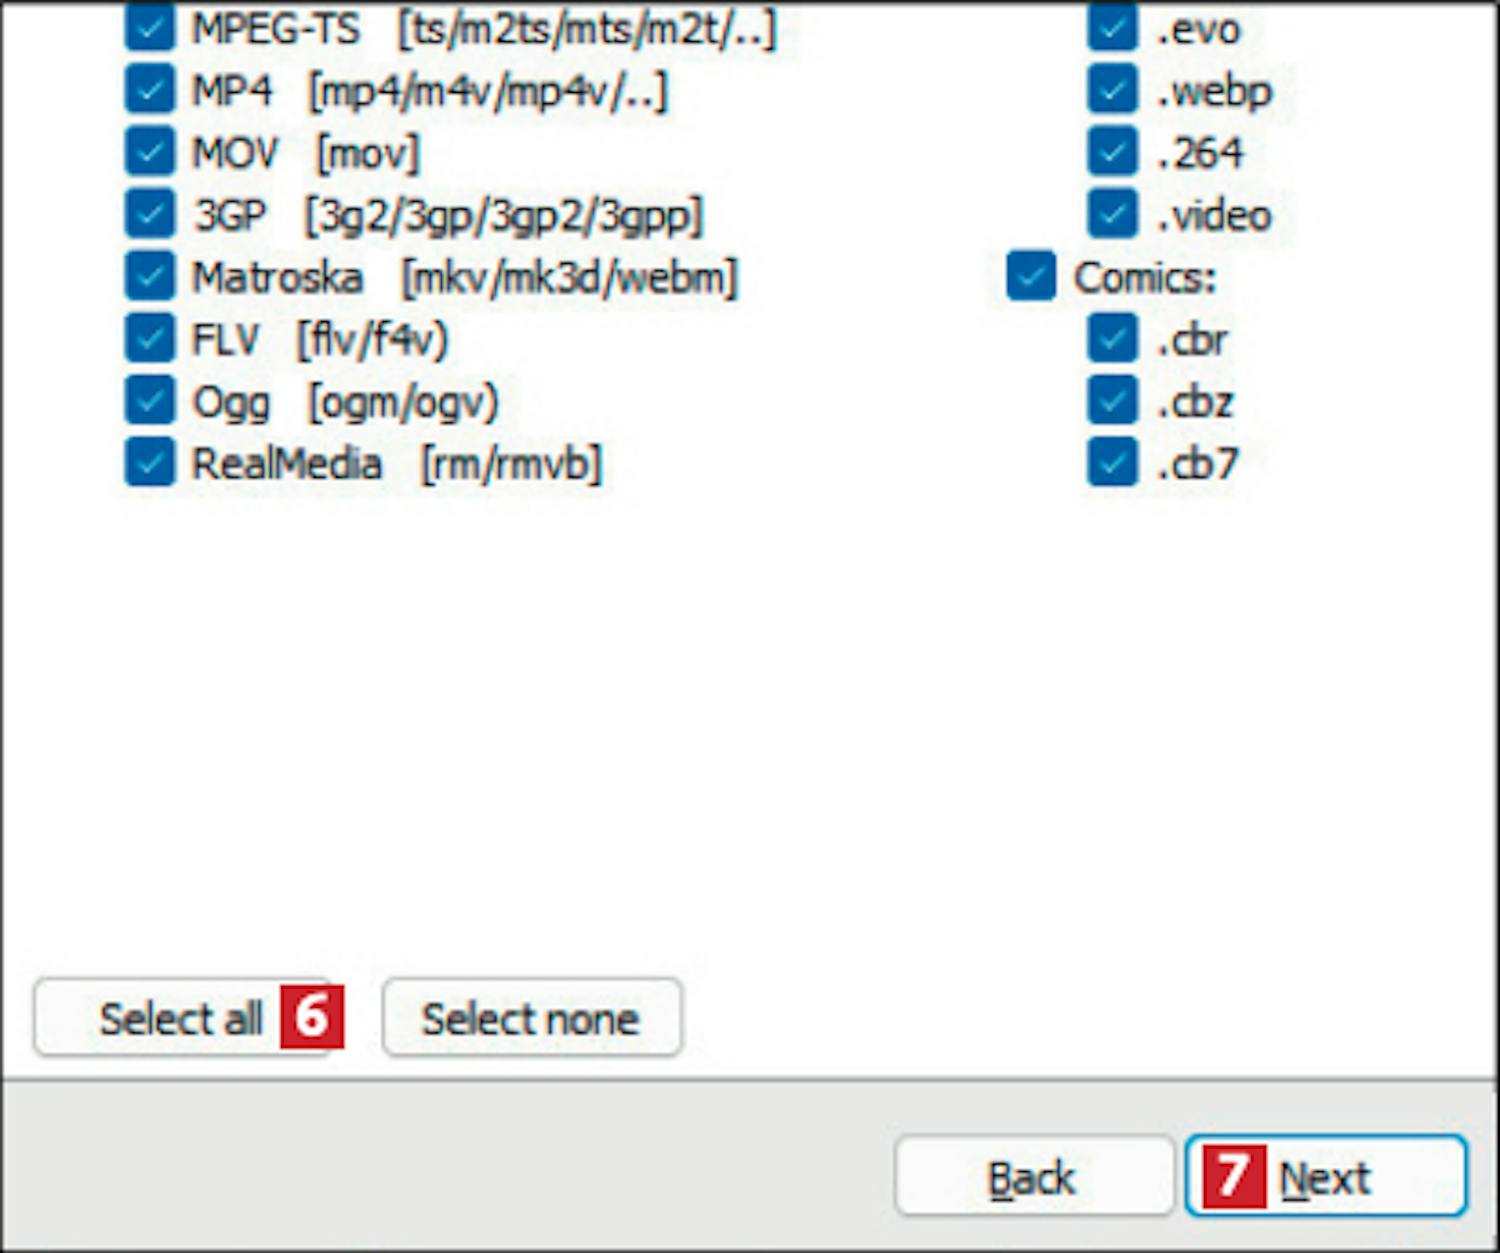Viewport: 1500px width, 1253px height.
Task: Go Back to the previous step
Action: tap(1033, 1176)
